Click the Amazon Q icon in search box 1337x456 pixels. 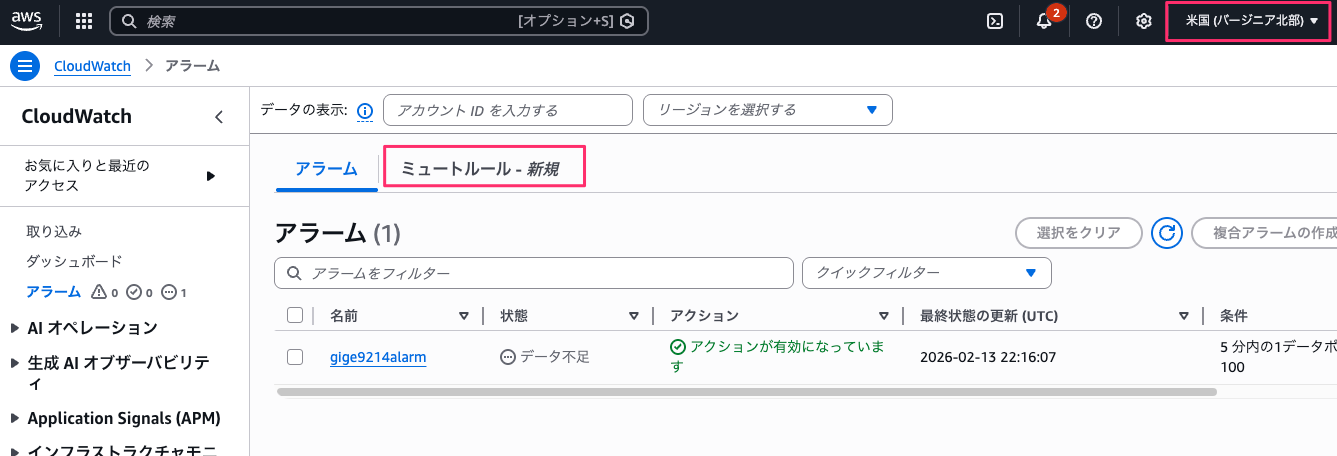627,21
